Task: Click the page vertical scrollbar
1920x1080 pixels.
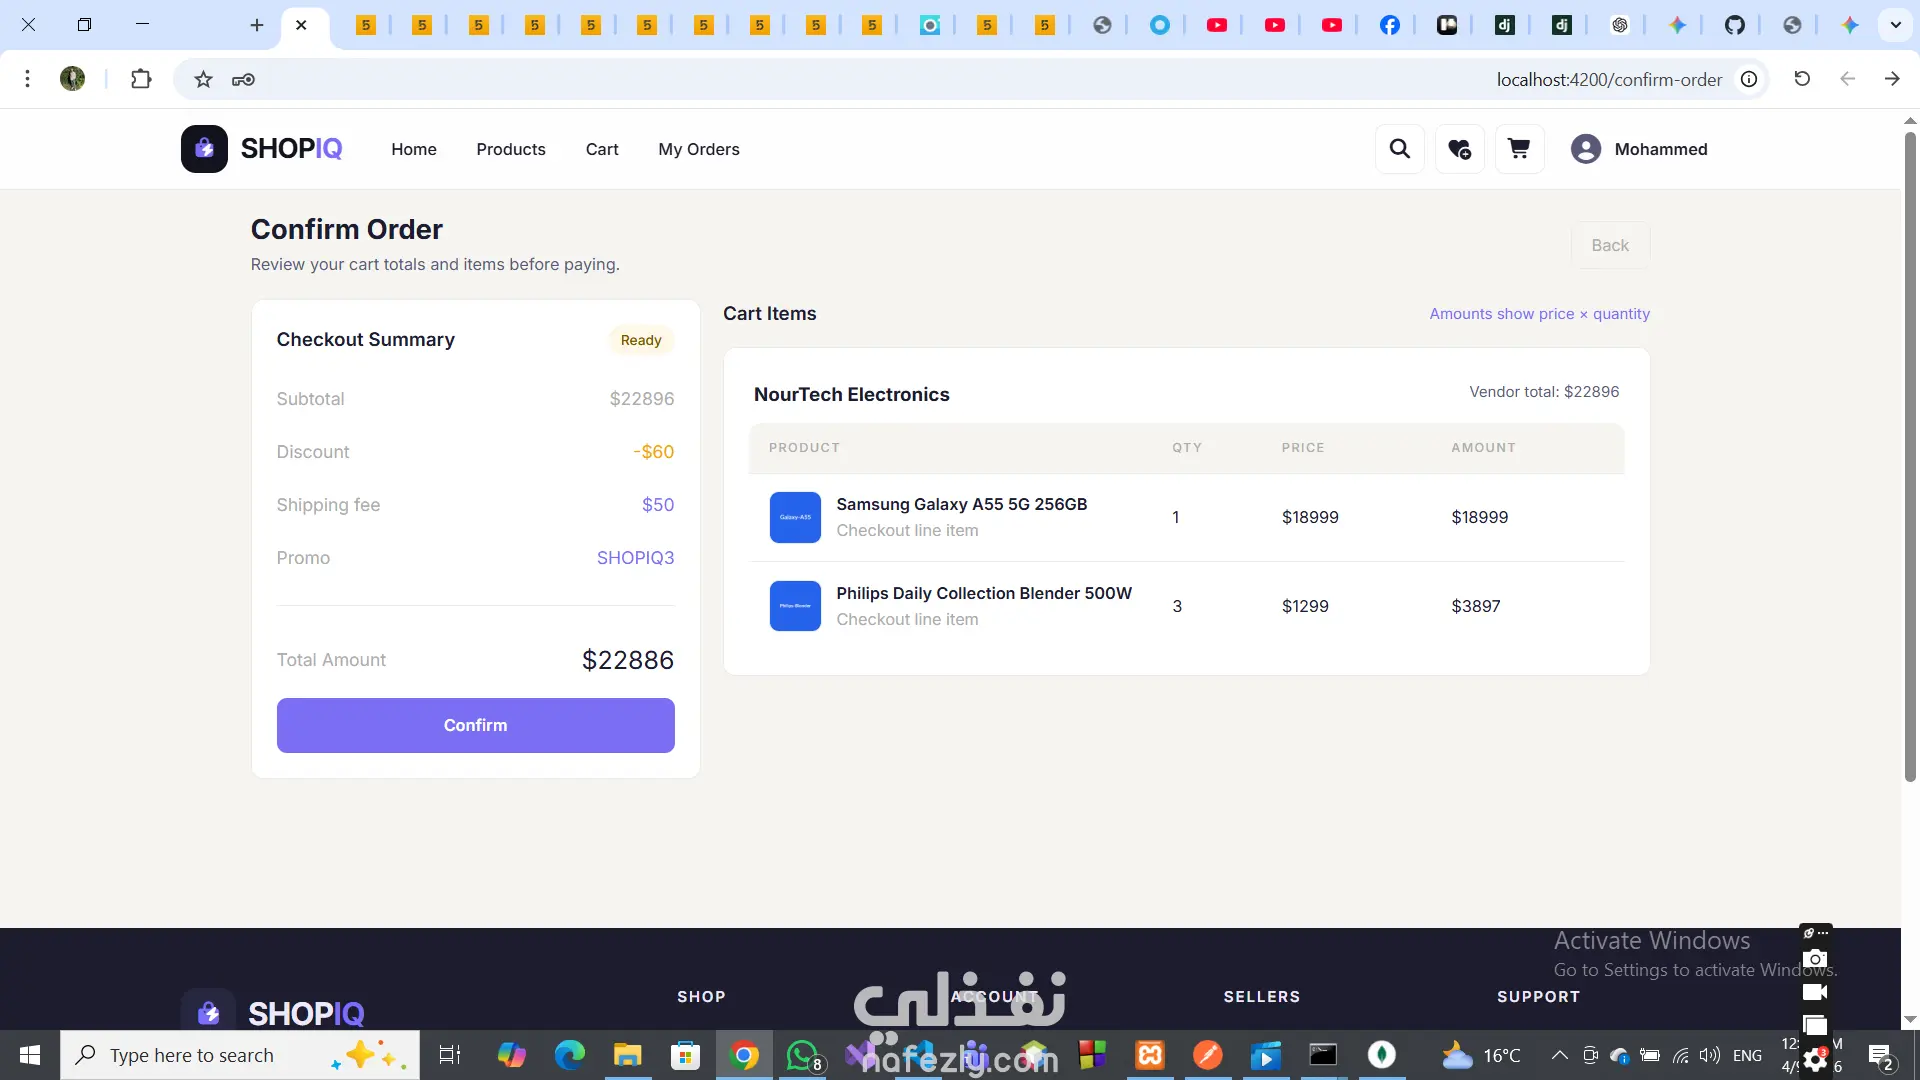Action: pos(1909,450)
